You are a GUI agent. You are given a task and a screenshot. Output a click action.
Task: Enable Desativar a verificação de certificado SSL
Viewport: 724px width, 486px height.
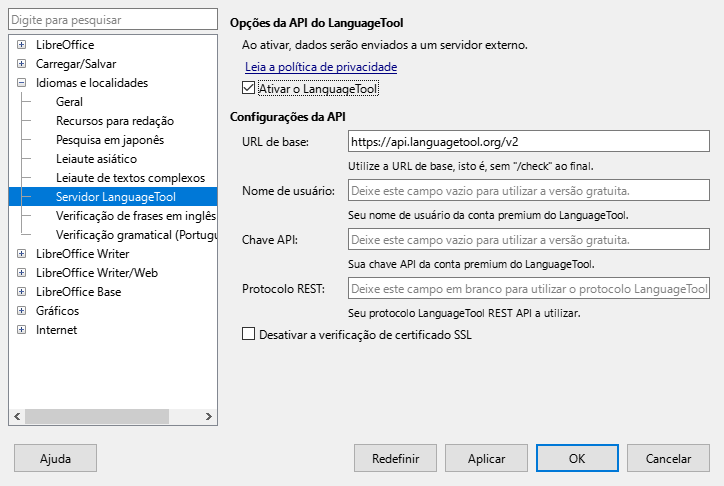tap(248, 334)
